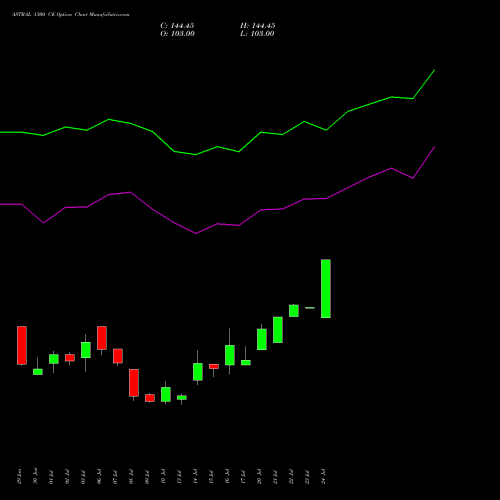Screen dimensions: 500x500
Task: Click the red candle above 29 Jun
Action: [22, 345]
